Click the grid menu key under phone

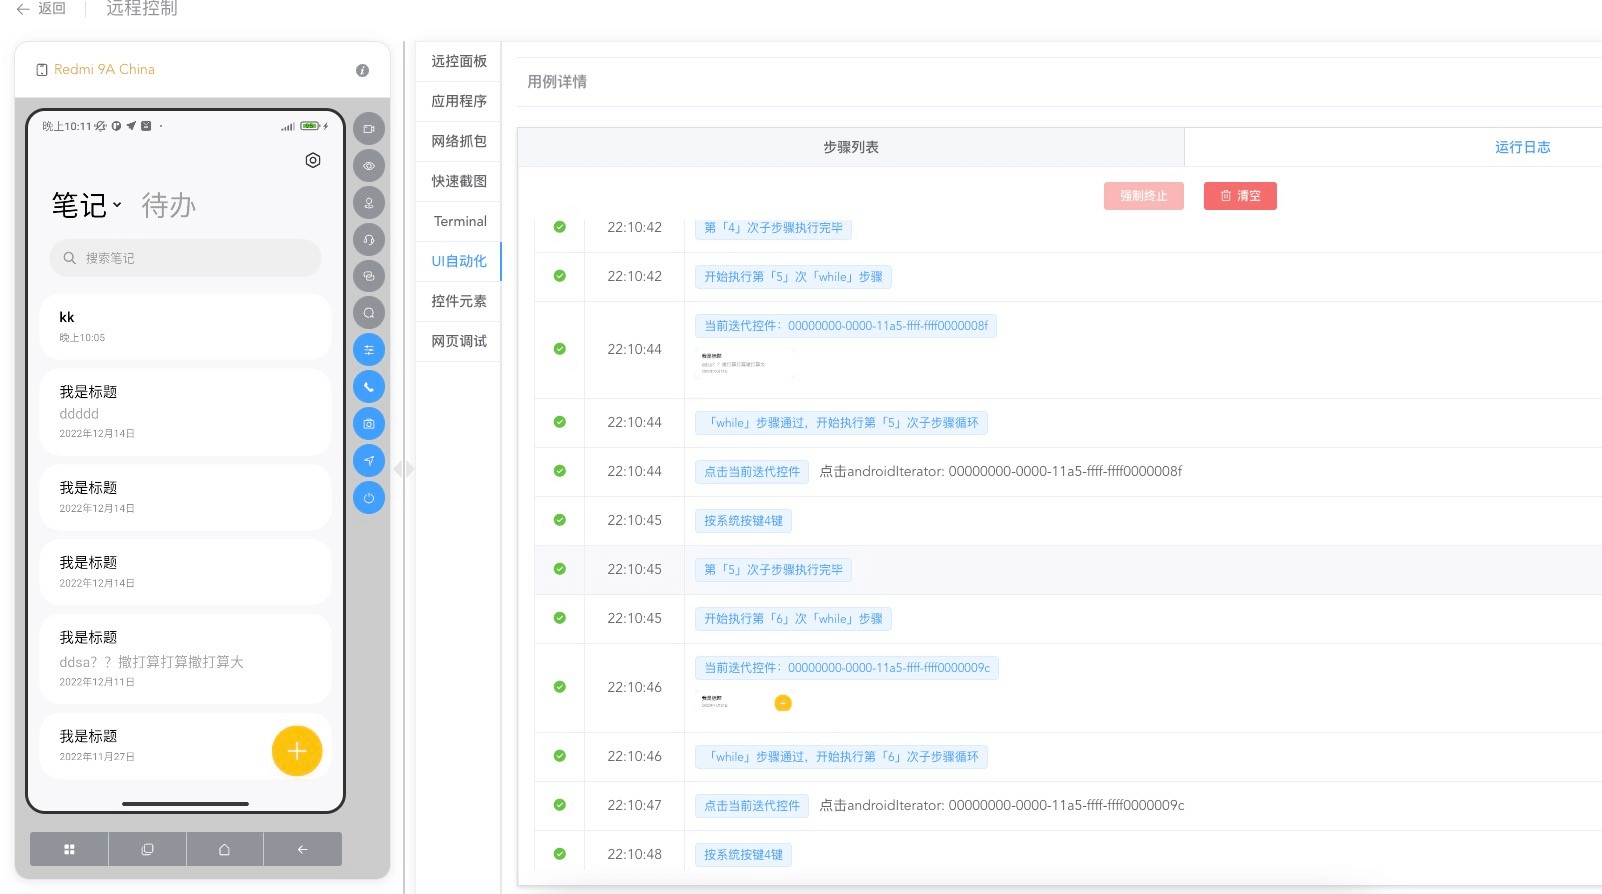pyautogui.click(x=69, y=849)
